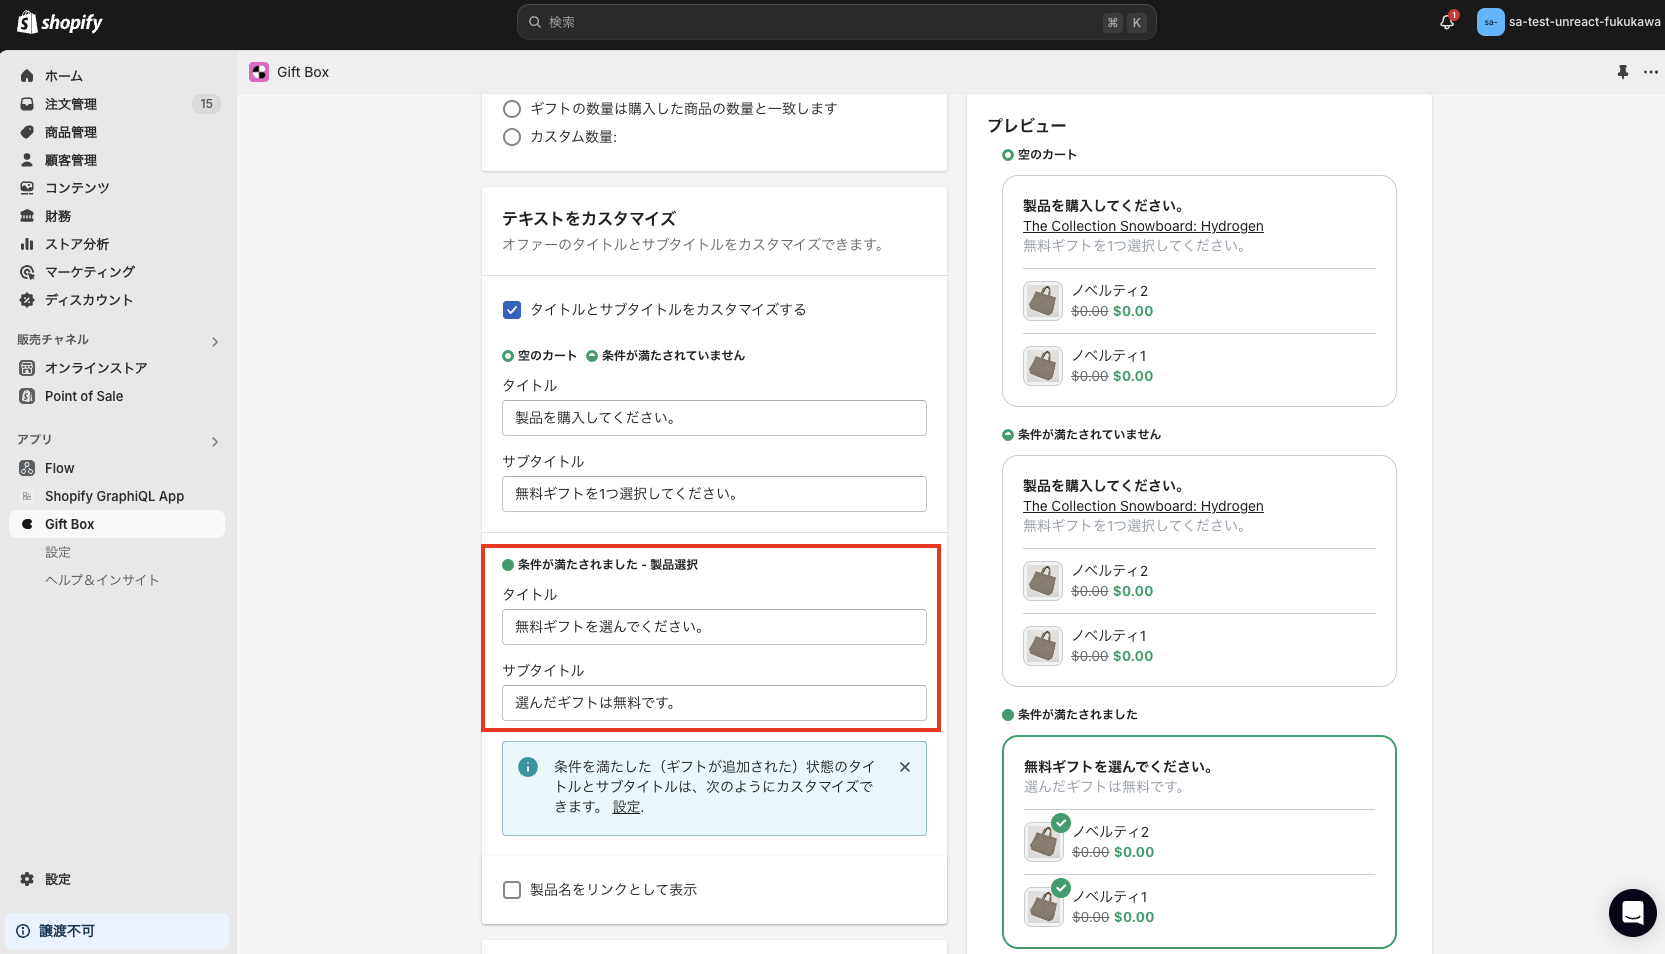Uncheck タイトルとサブタイトルをカスタマイズする
The image size is (1665, 954).
(512, 310)
